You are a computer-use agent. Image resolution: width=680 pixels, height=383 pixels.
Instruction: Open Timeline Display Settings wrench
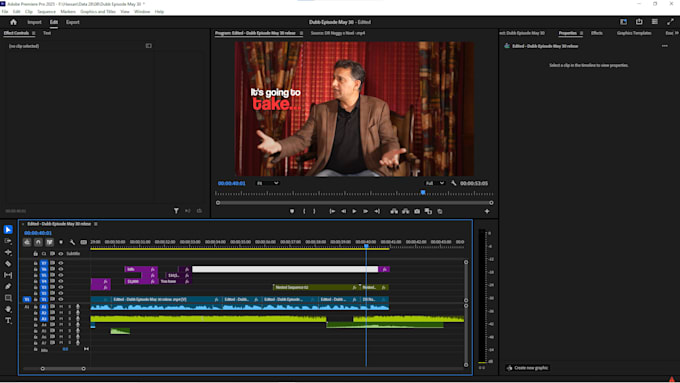(72, 242)
